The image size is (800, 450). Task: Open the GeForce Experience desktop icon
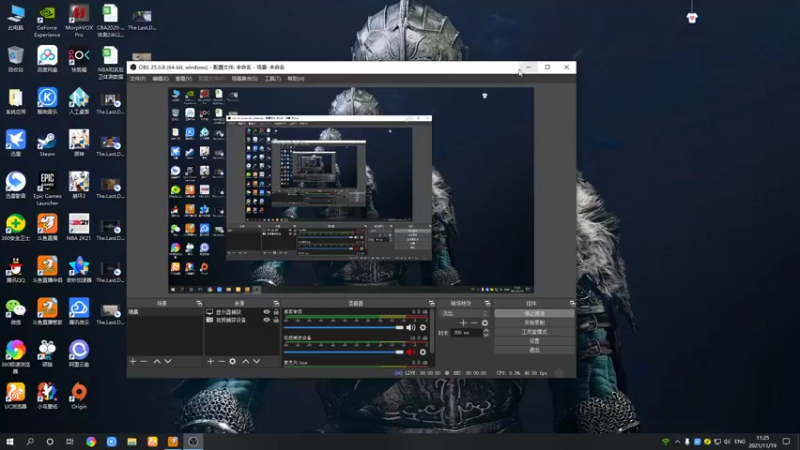click(47, 21)
